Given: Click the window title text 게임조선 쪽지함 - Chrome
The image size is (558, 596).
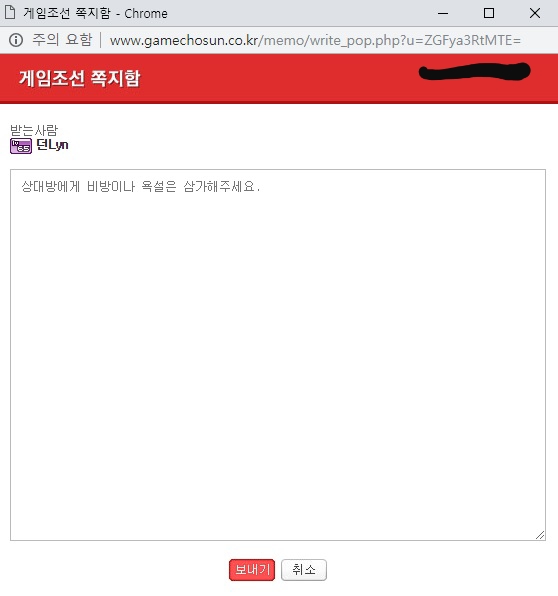Looking at the screenshot, I should pyautogui.click(x=95, y=13).
